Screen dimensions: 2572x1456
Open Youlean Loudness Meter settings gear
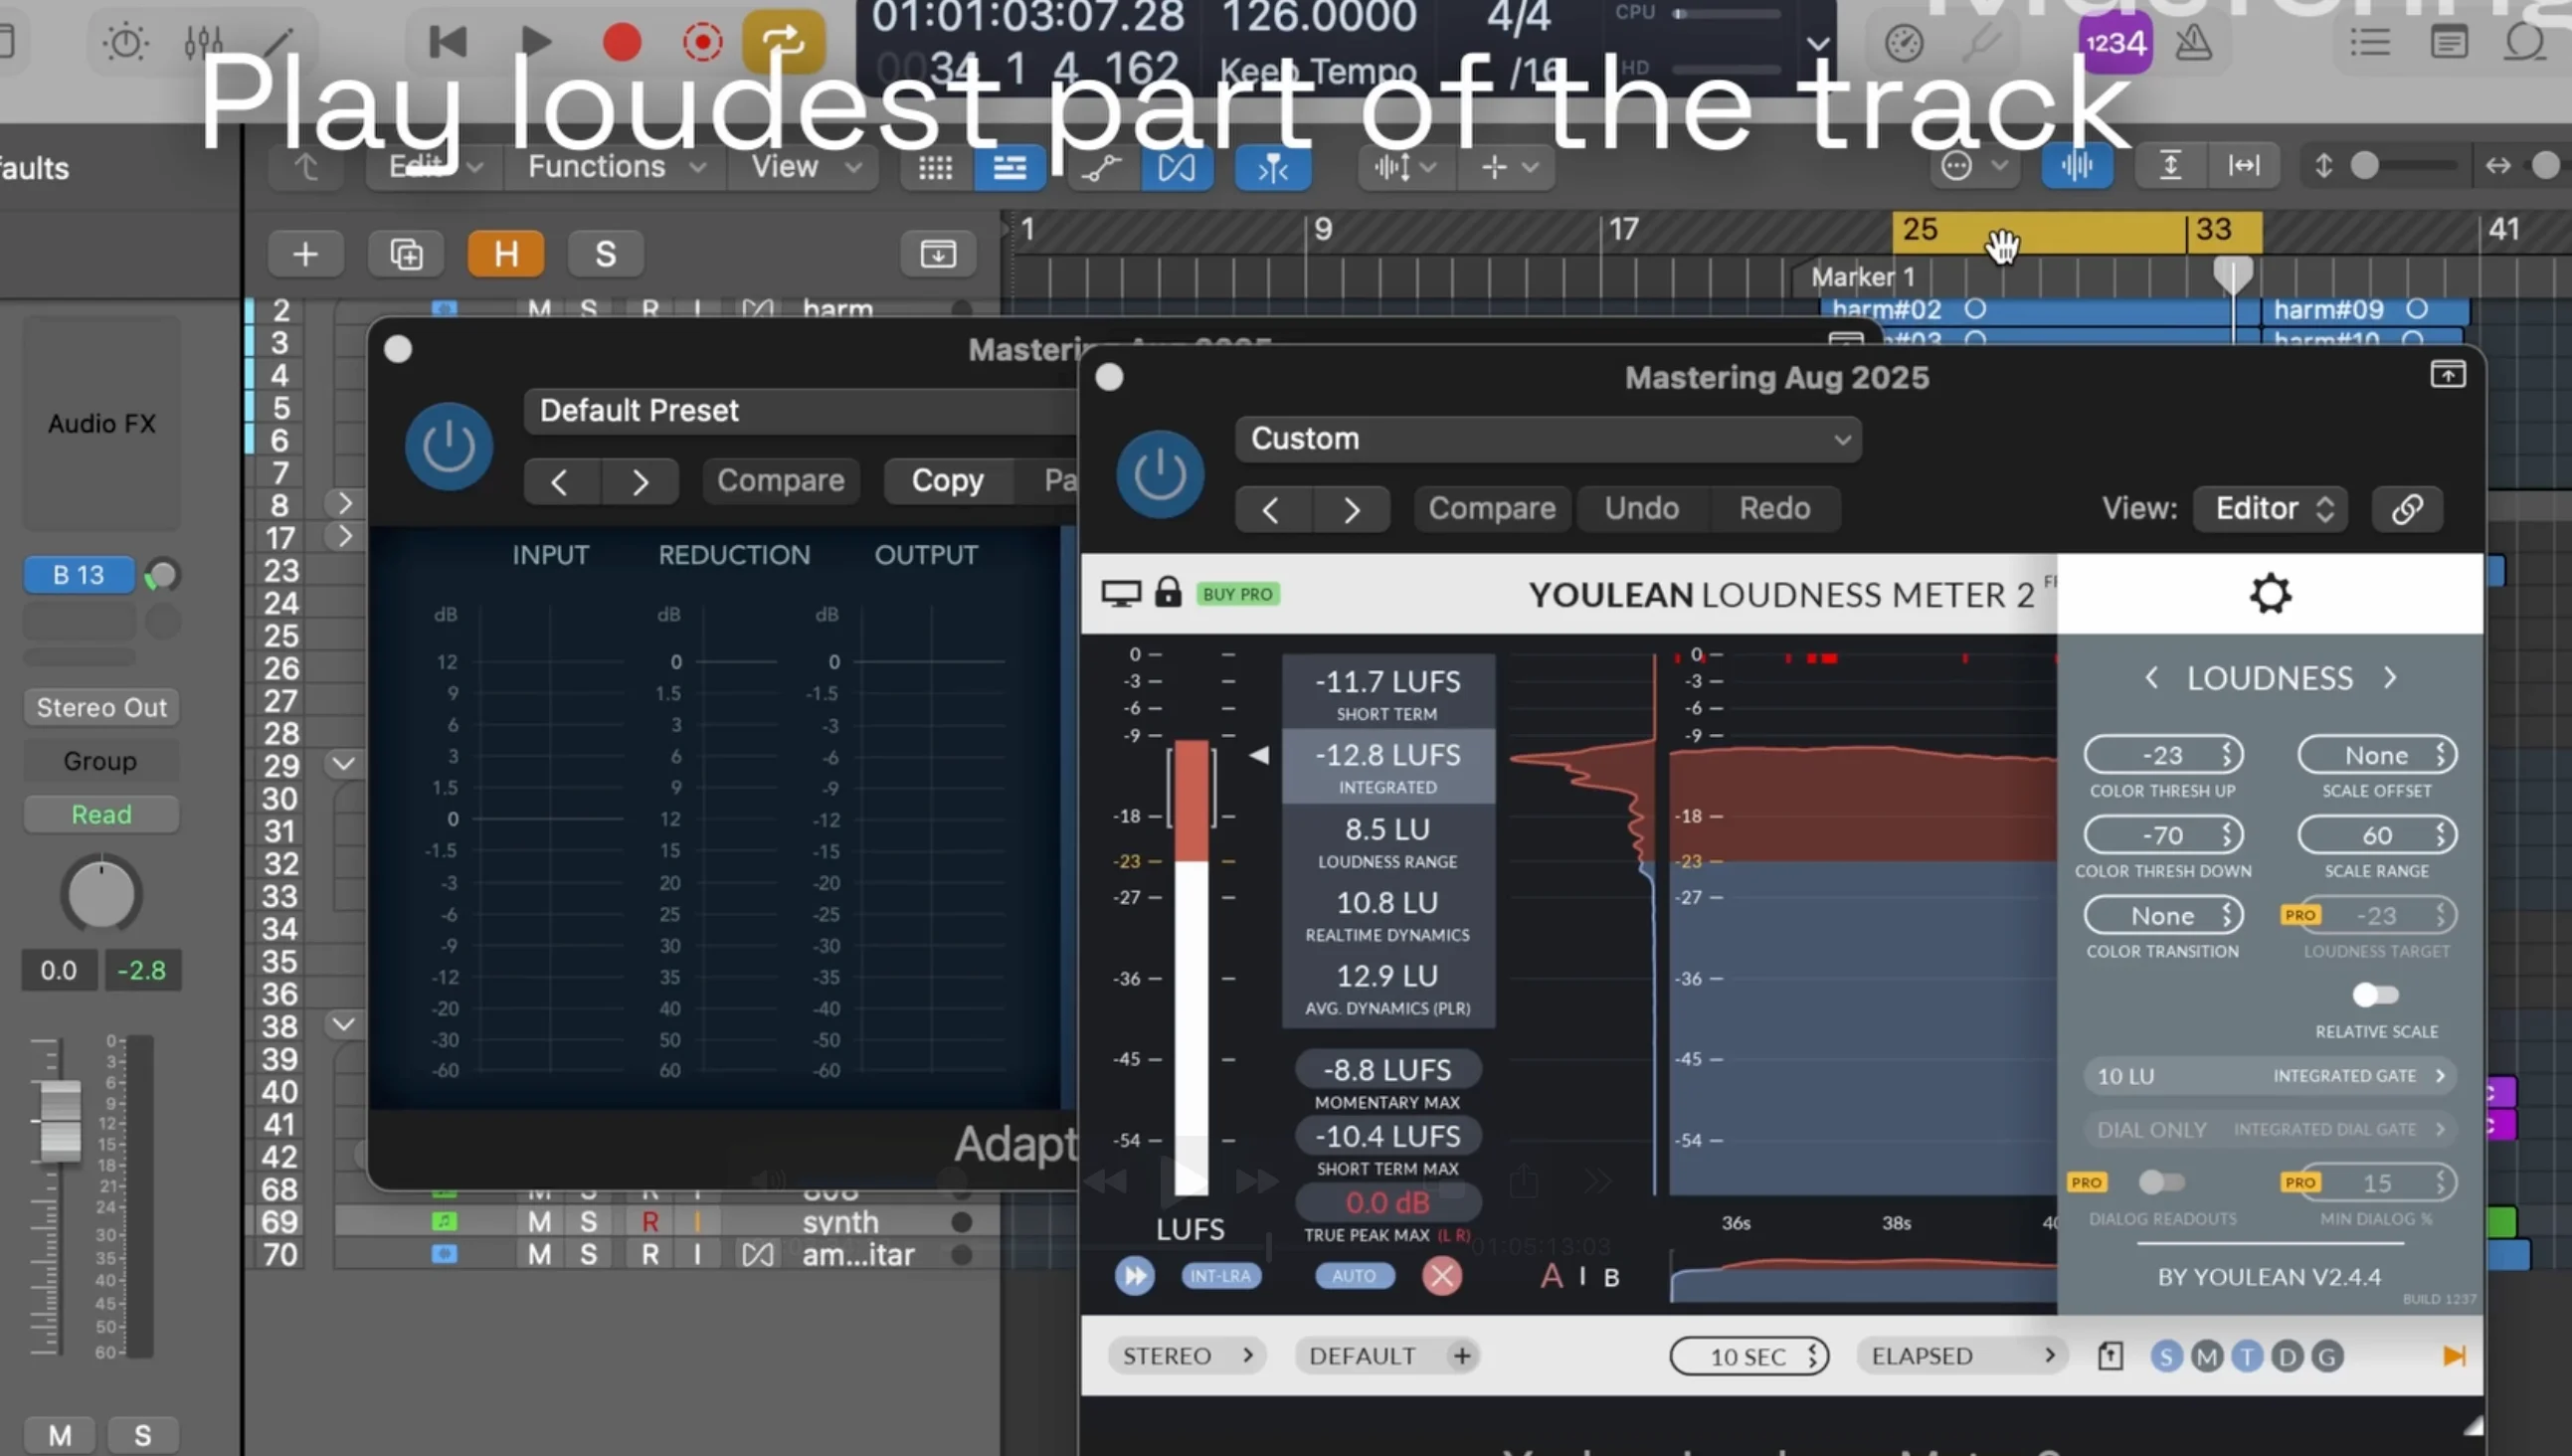(2269, 592)
